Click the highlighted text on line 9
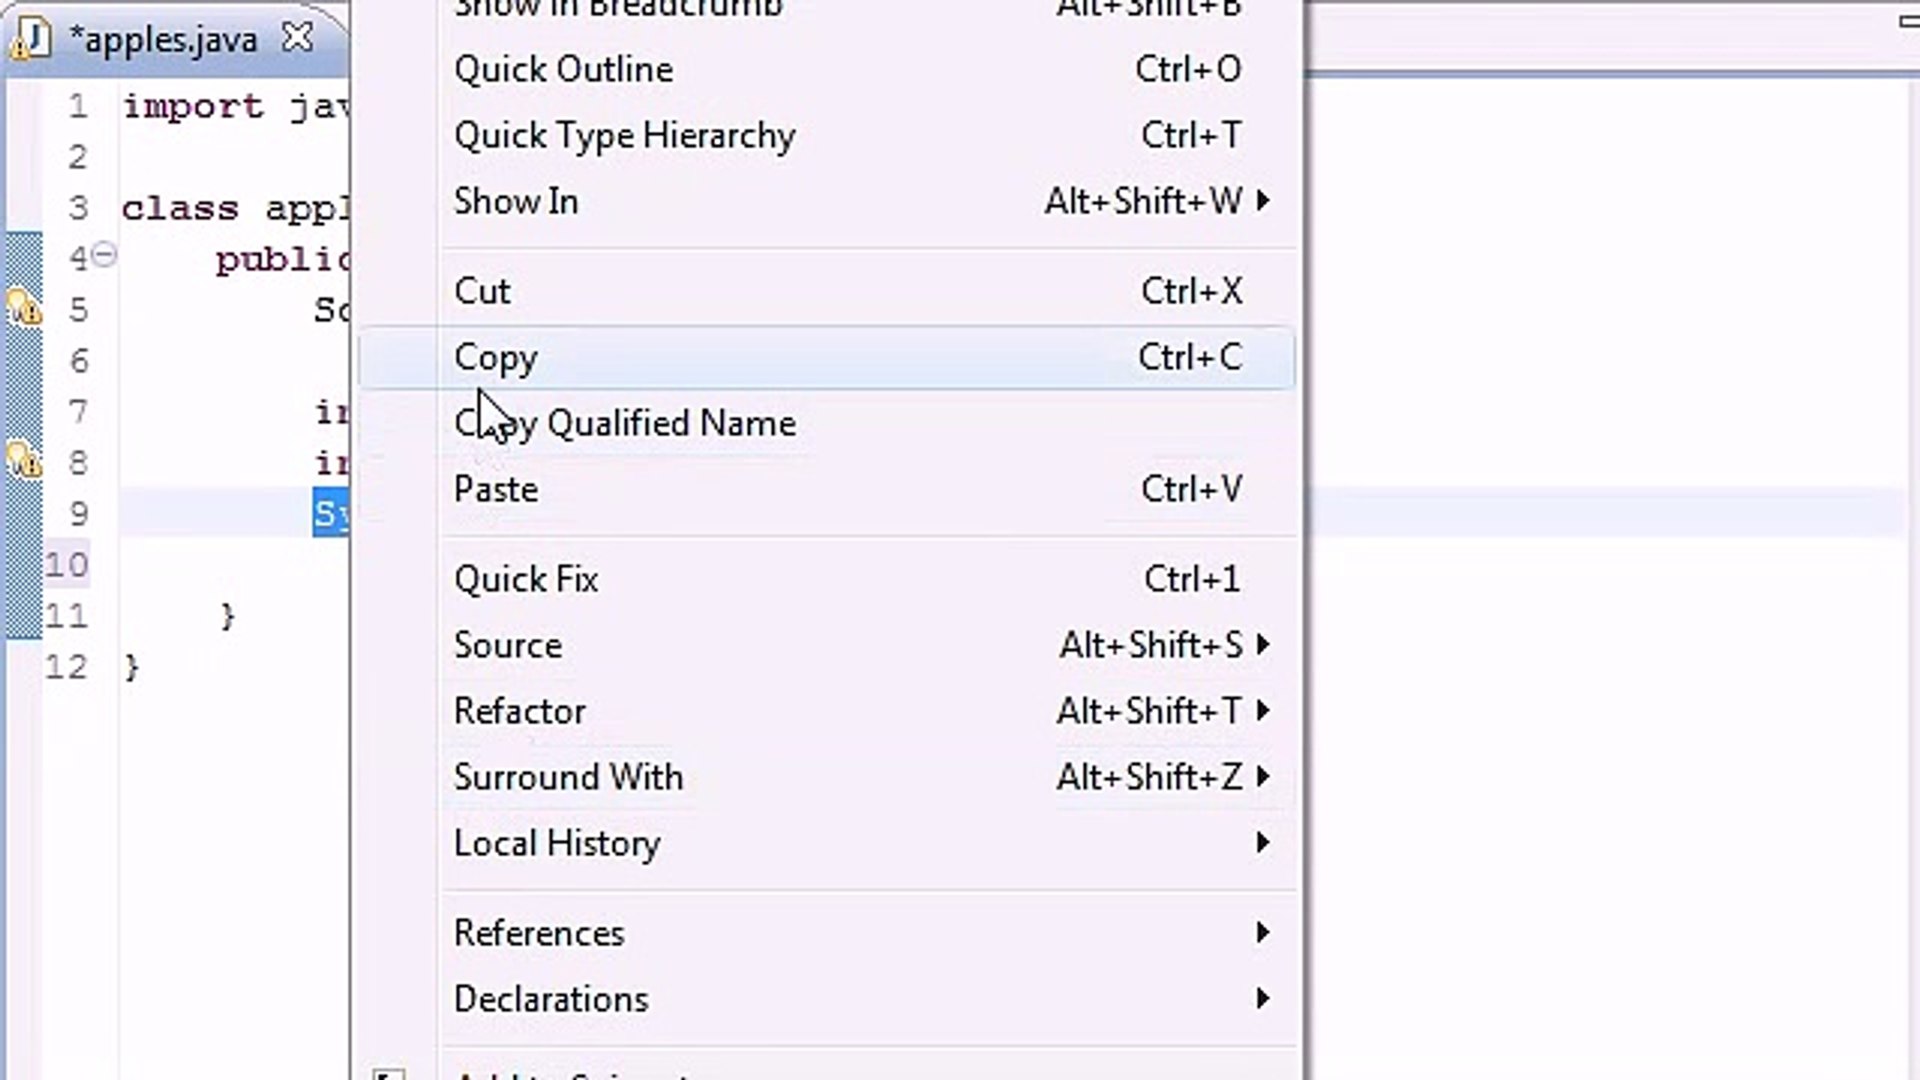1920x1080 pixels. click(330, 514)
